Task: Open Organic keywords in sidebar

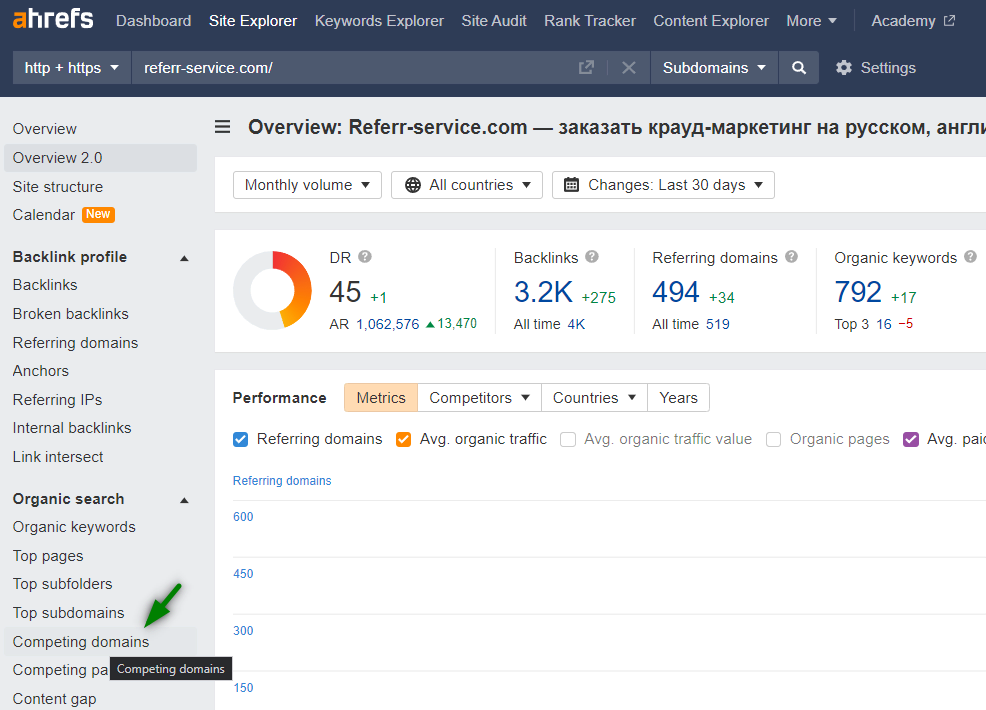Action: 74,527
